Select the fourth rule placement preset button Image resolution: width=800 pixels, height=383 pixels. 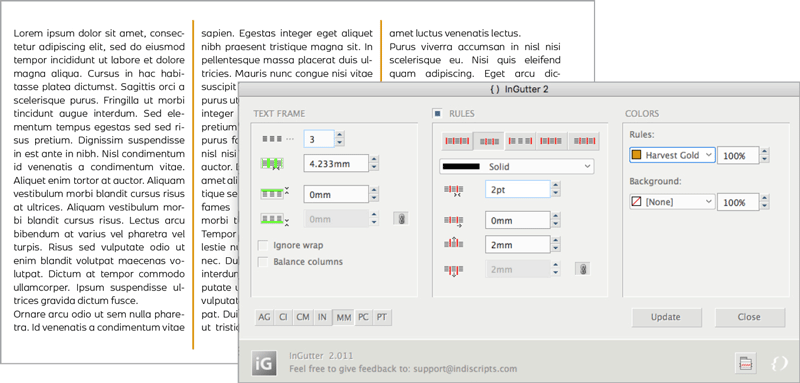click(552, 141)
